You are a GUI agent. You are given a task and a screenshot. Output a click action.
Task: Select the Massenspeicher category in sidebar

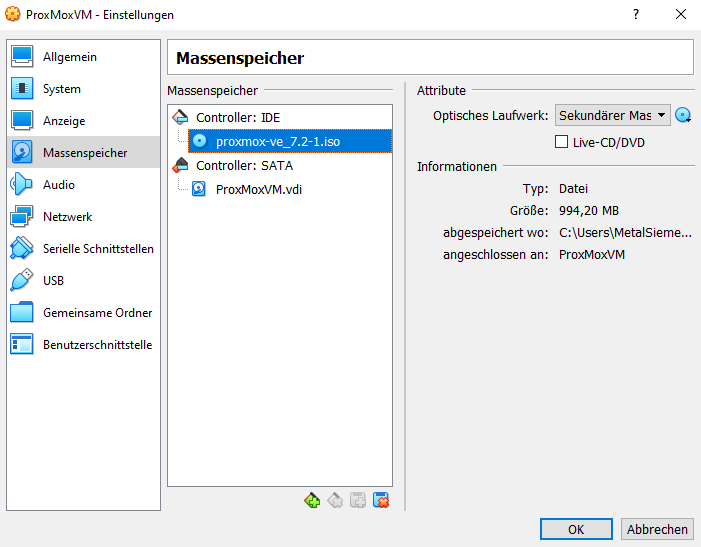[x=83, y=152]
